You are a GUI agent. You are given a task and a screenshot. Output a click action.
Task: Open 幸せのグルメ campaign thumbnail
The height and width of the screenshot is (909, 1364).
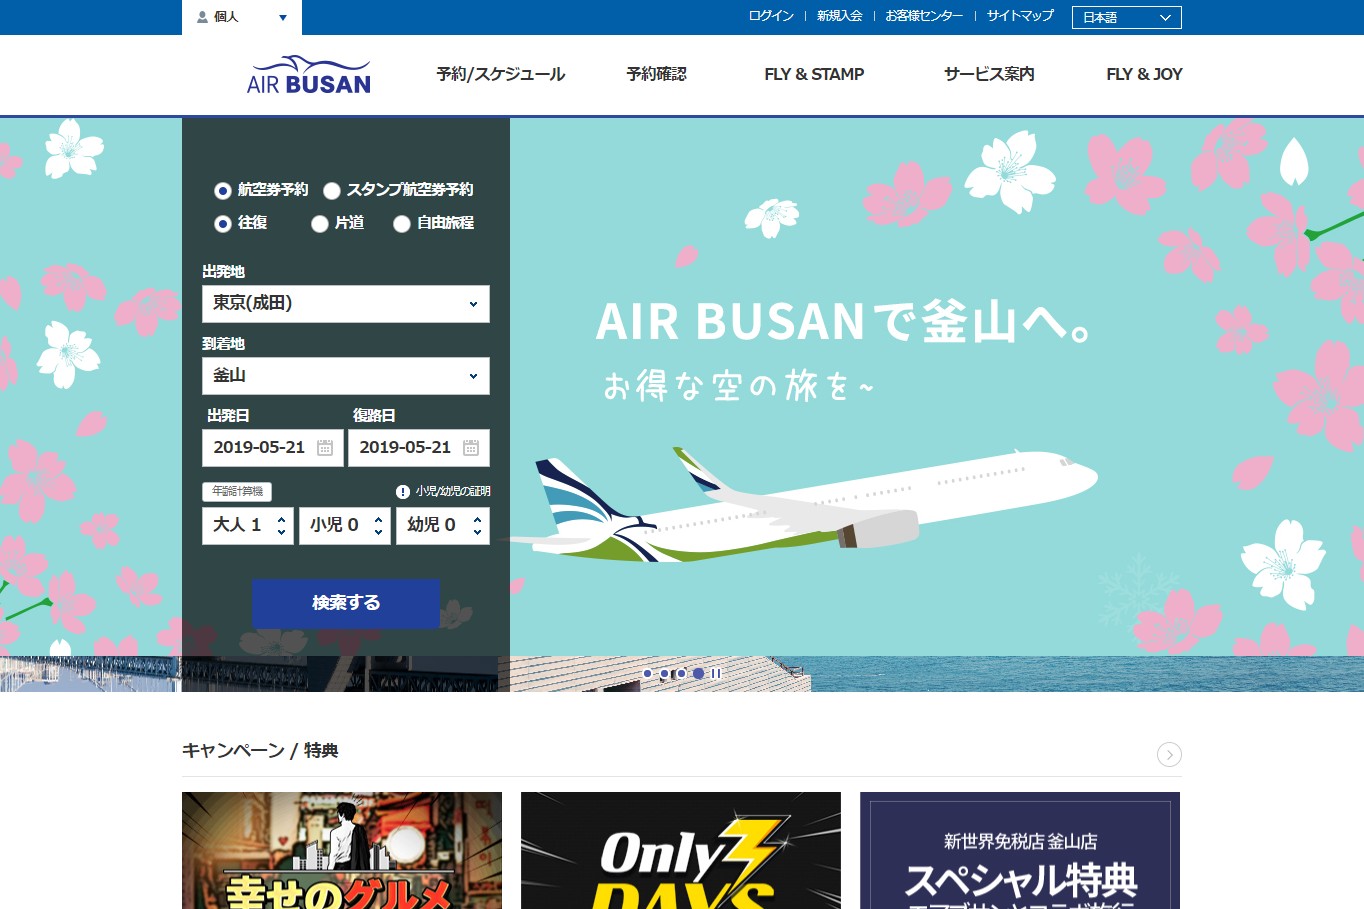pyautogui.click(x=342, y=850)
